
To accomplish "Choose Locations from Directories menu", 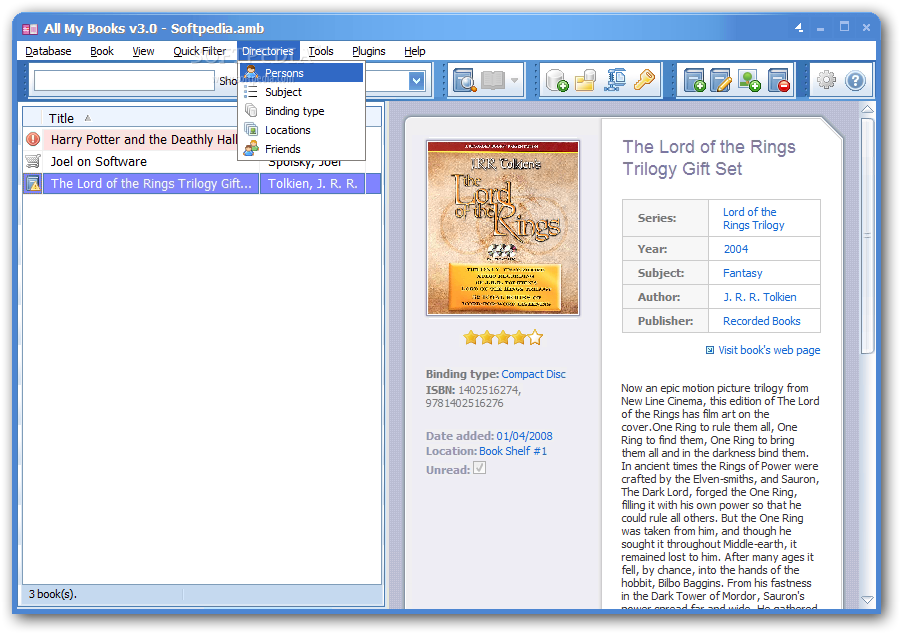I will [x=302, y=130].
